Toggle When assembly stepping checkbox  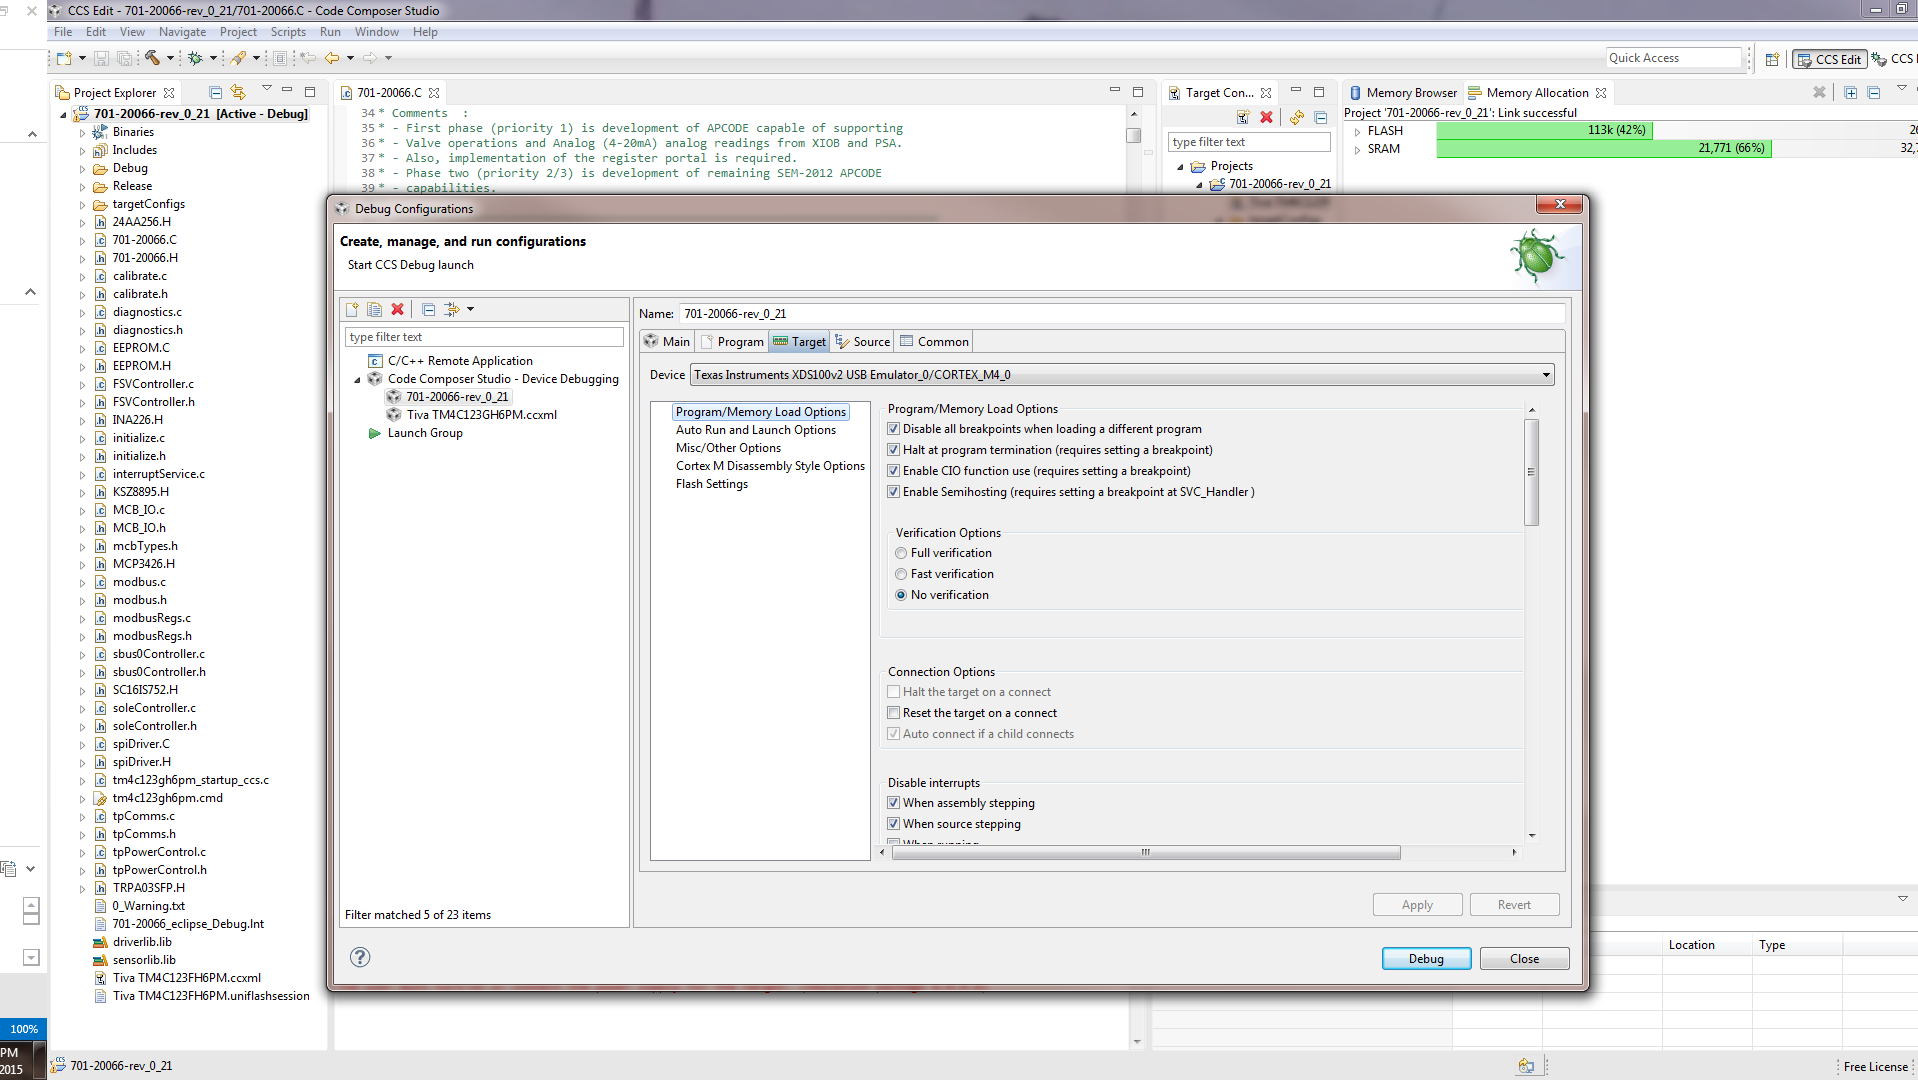pos(894,803)
